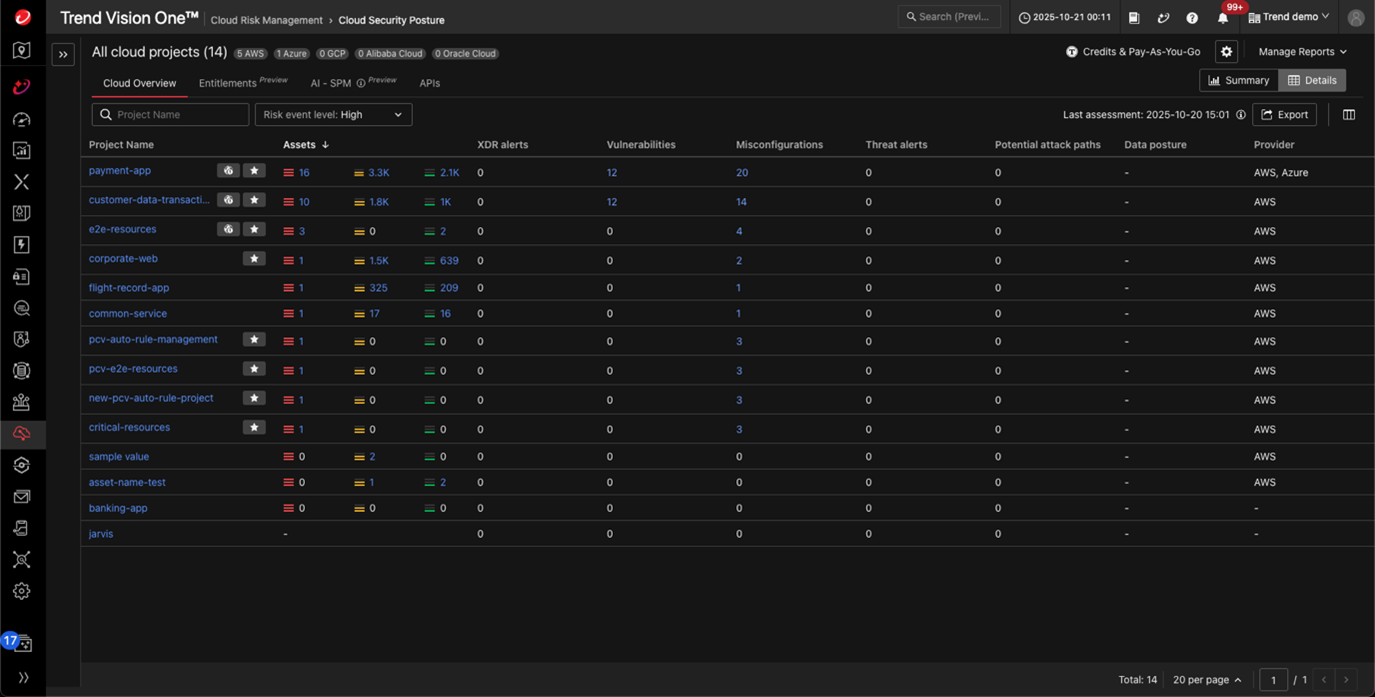Click the envelope icon in the left sidebar

[x=22, y=497]
